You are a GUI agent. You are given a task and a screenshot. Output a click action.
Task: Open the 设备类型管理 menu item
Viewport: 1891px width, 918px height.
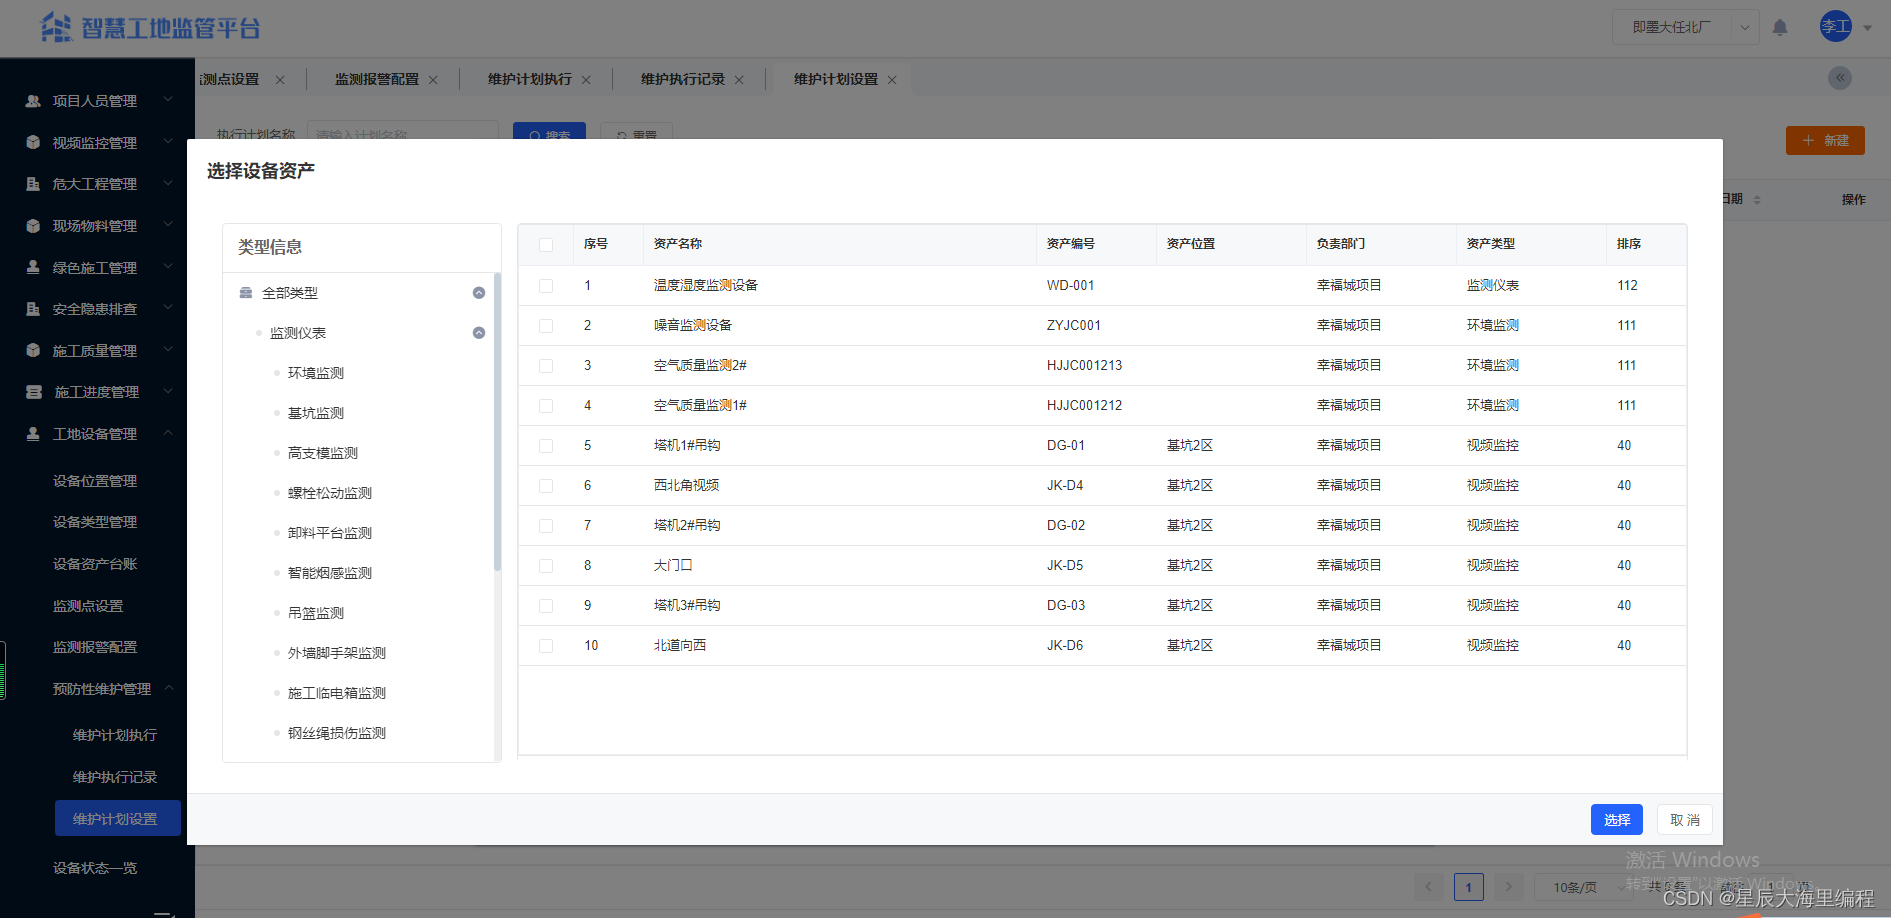point(95,522)
